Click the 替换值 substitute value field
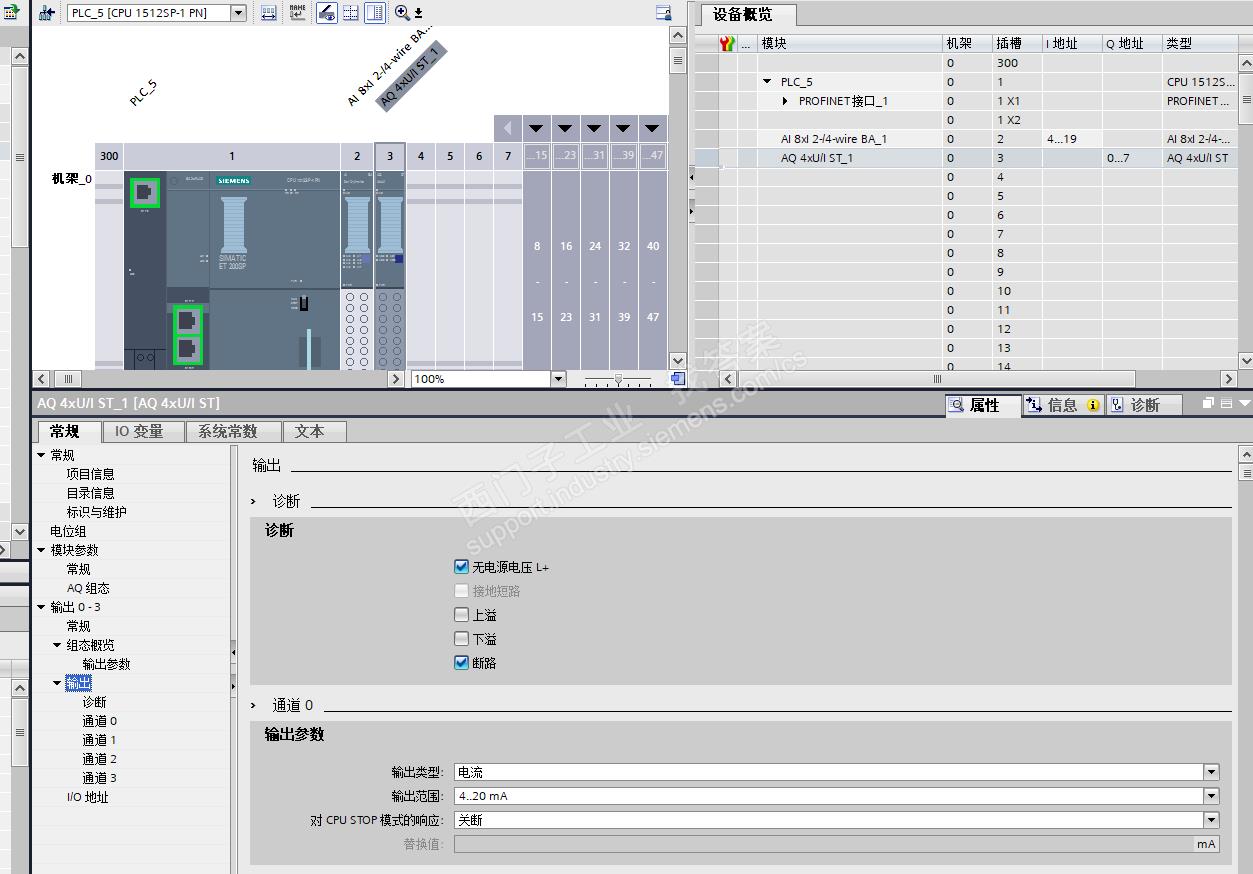This screenshot has height=874, width=1253. [836, 844]
